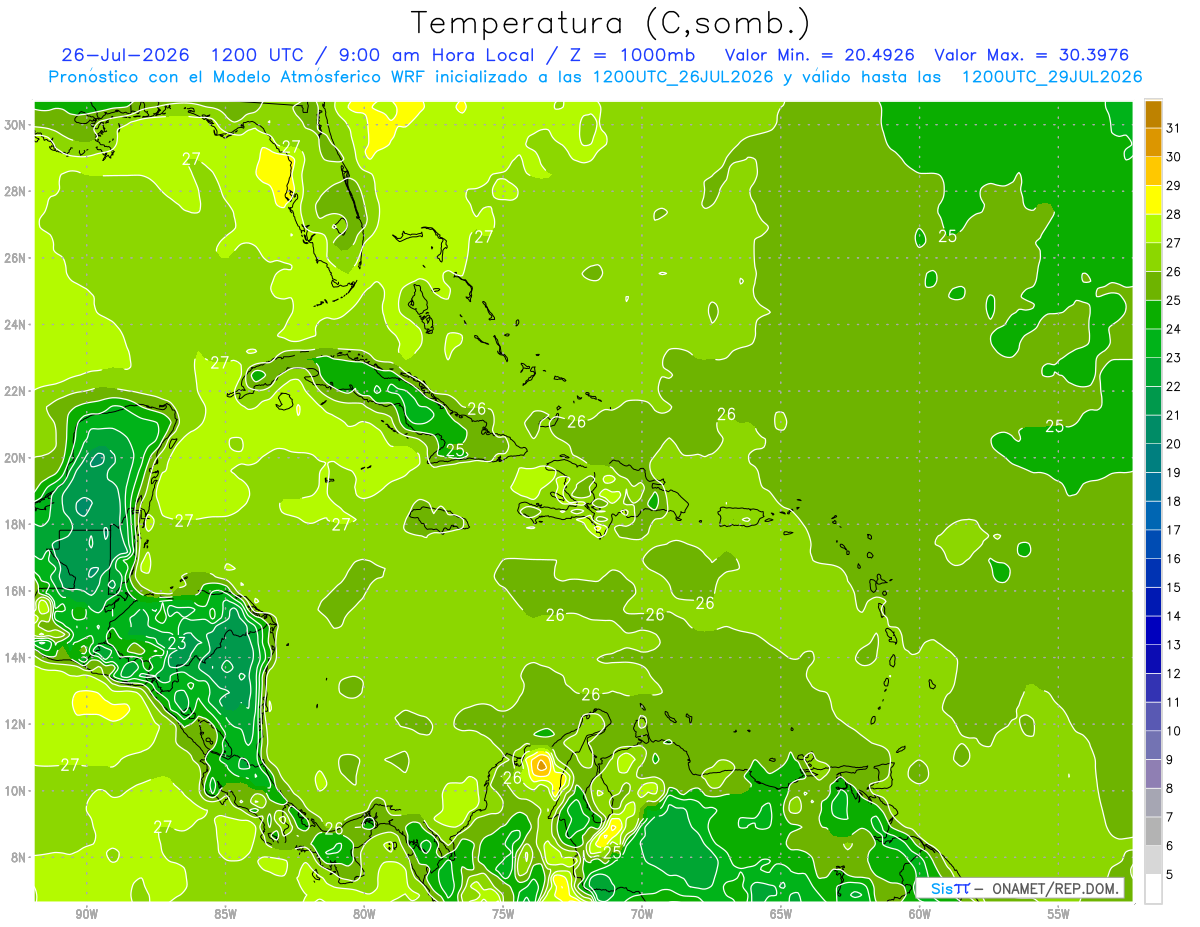
Task: Click the '19' legend value
Action: coord(1174,472)
